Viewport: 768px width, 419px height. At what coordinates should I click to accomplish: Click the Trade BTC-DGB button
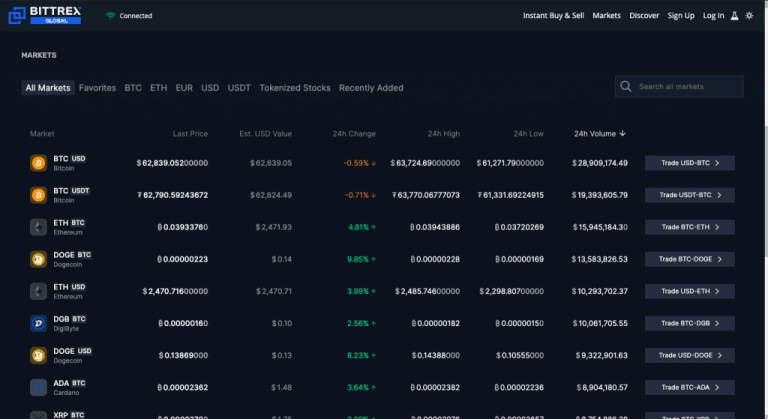[690, 323]
